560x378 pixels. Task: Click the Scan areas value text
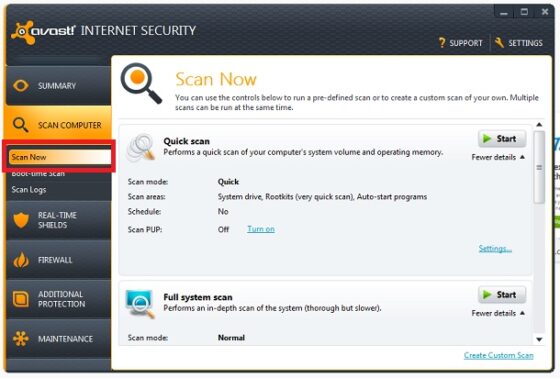[322, 197]
